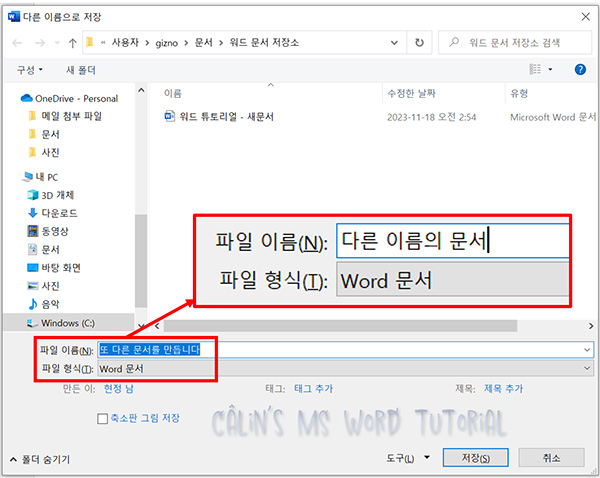Open 음악 folder
Viewport: 600px width, 478px height.
(x=44, y=304)
